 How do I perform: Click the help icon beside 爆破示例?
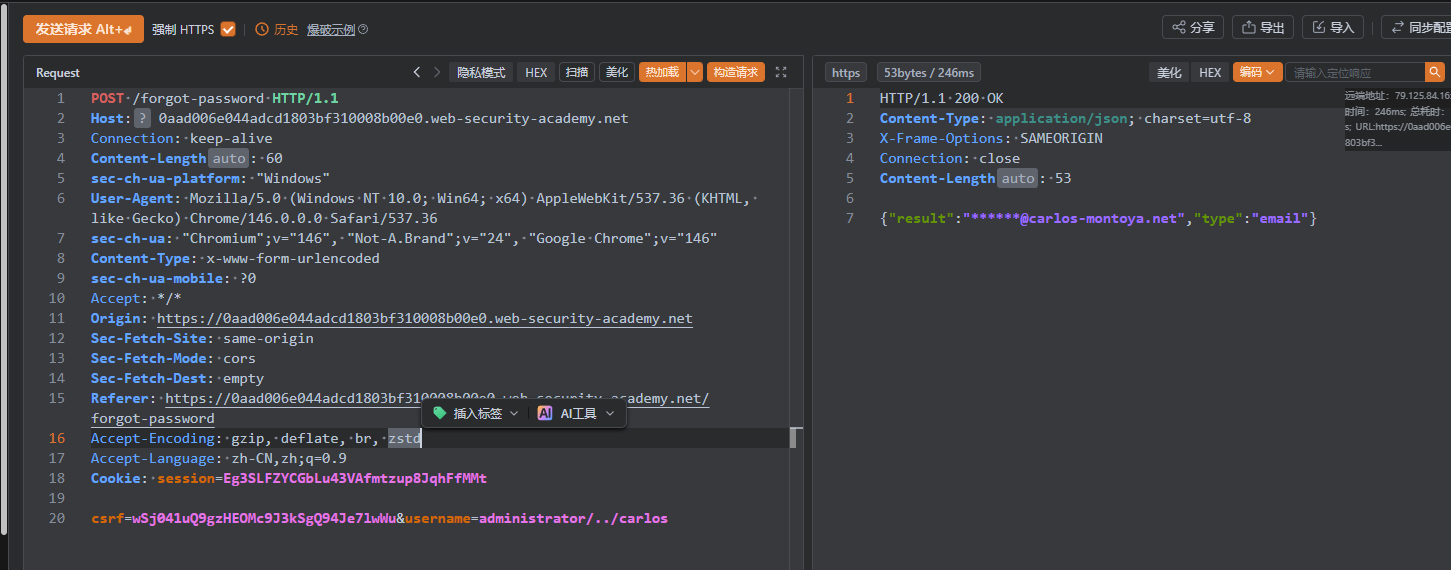click(x=363, y=30)
